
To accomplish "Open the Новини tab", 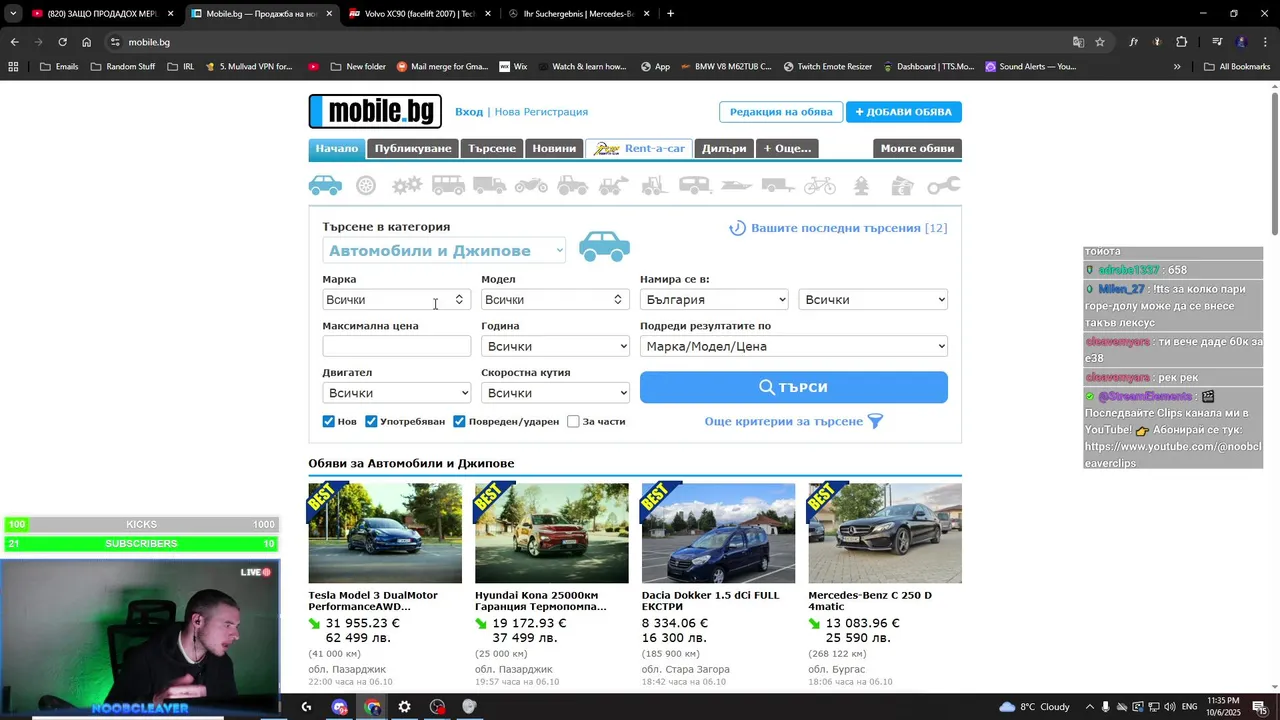I will (x=554, y=148).
